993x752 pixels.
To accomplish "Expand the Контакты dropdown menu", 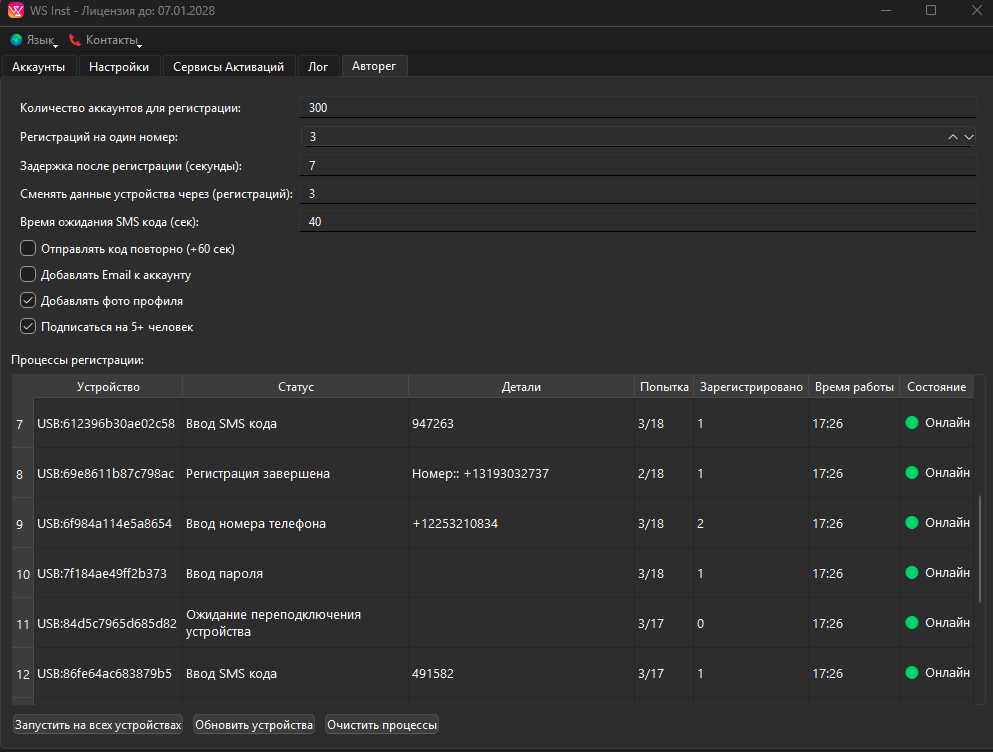I will click(112, 40).
